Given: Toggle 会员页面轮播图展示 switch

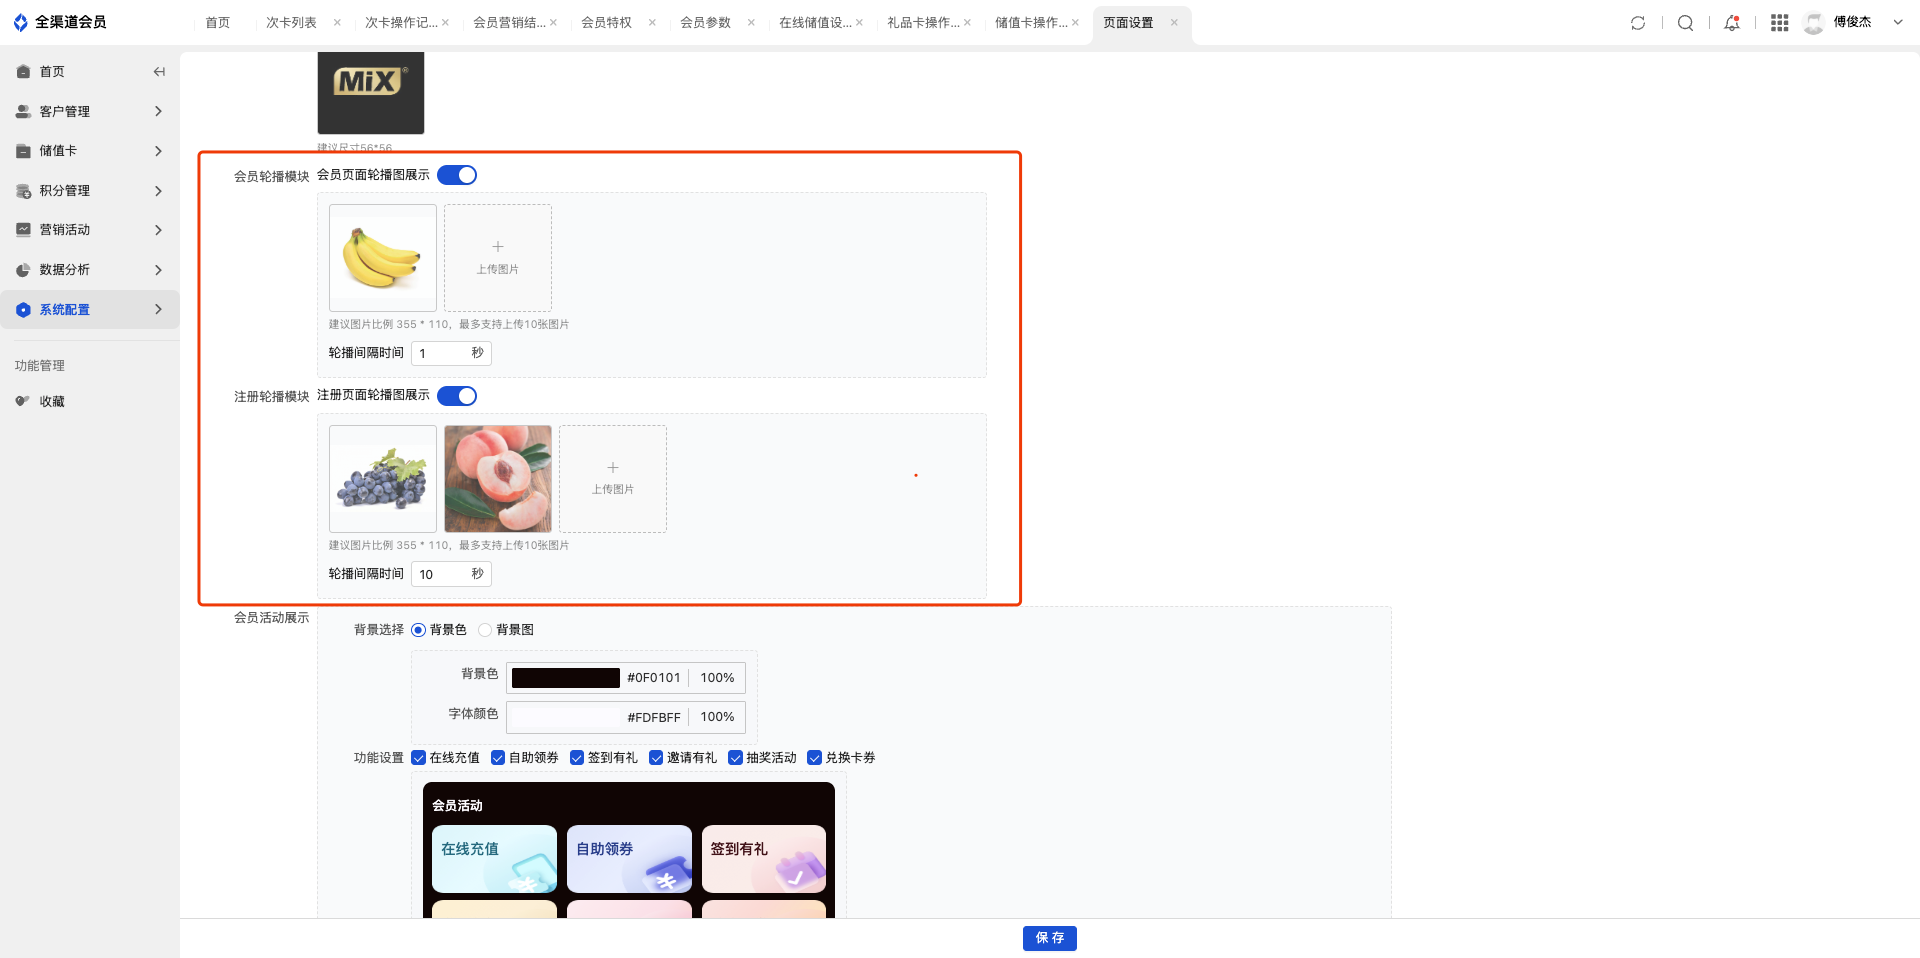Looking at the screenshot, I should pyautogui.click(x=457, y=175).
